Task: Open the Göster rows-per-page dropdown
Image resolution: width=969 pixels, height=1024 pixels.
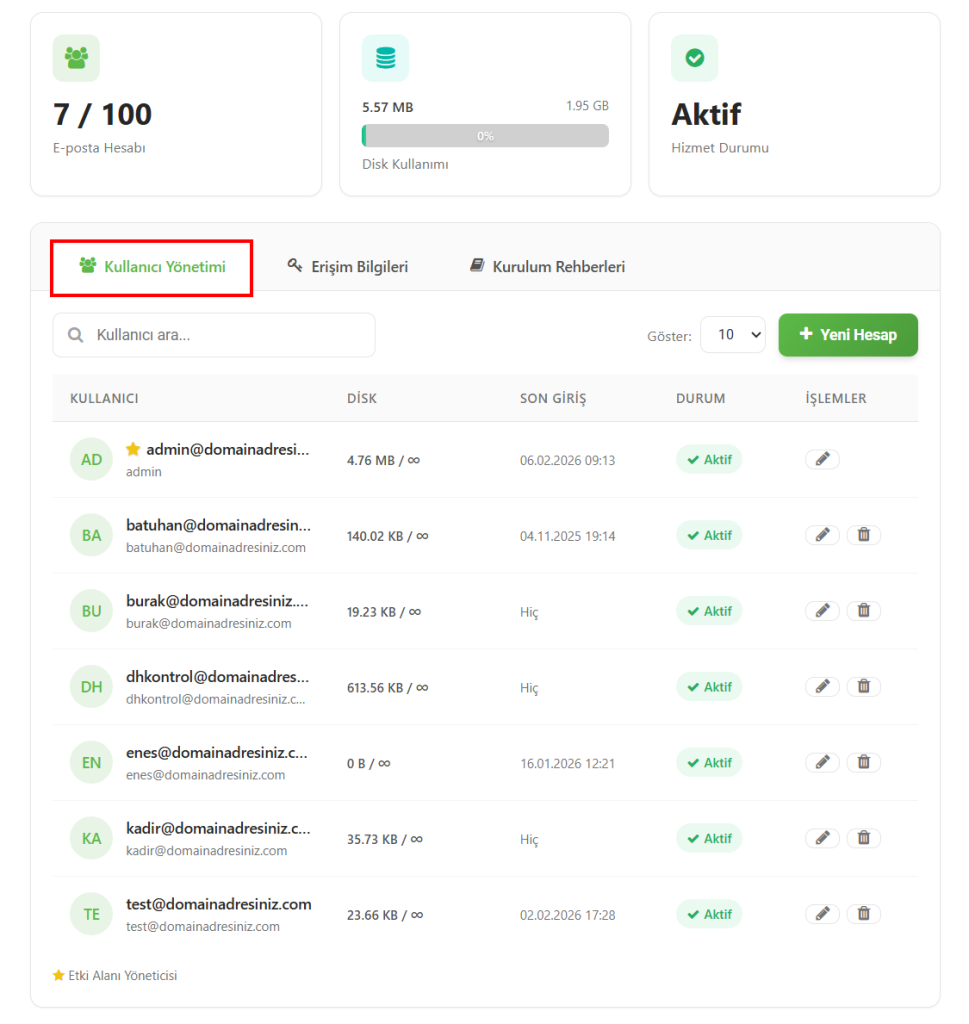Action: point(732,335)
